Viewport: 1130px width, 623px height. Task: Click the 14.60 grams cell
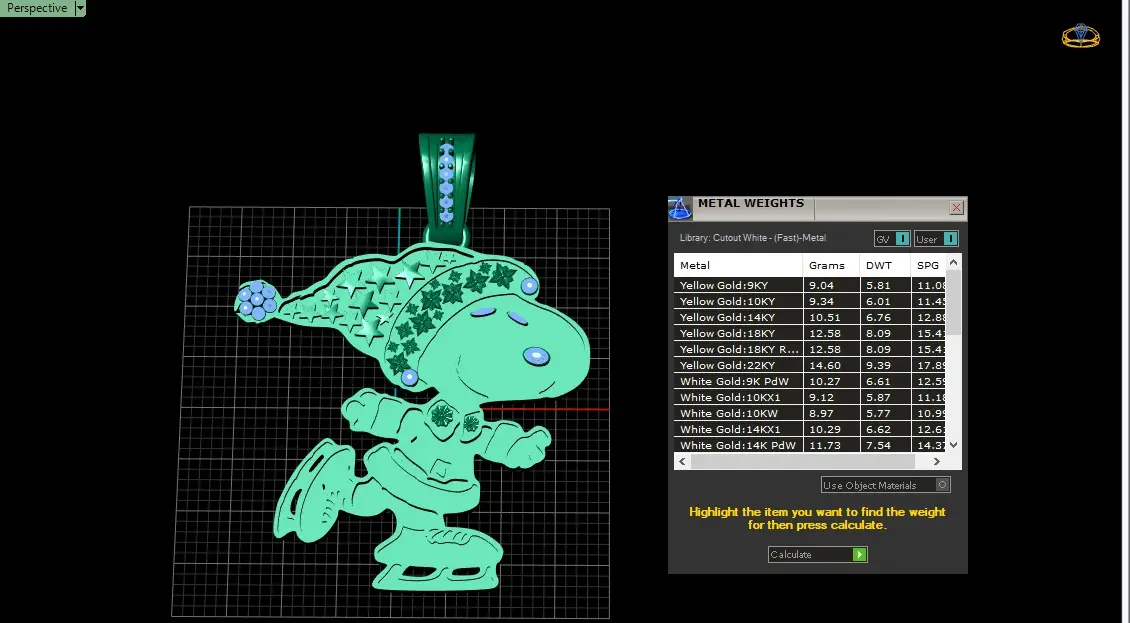coord(831,366)
